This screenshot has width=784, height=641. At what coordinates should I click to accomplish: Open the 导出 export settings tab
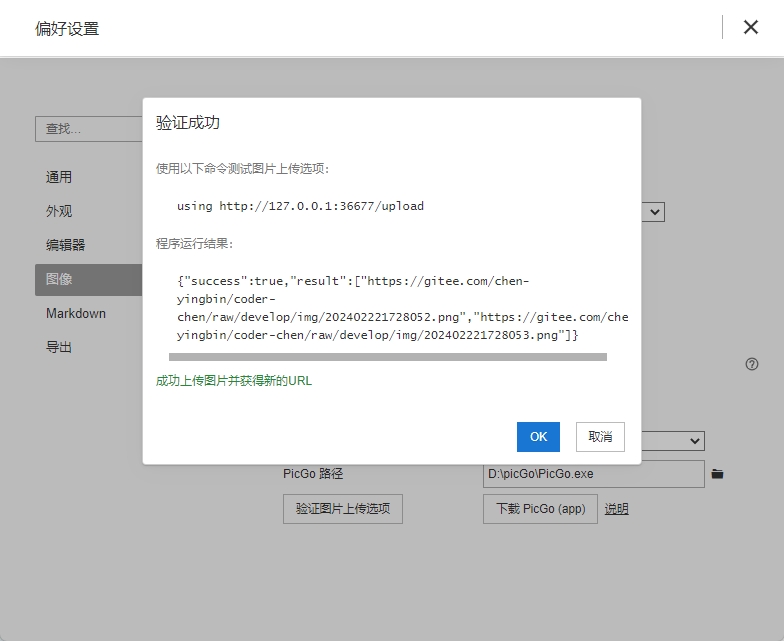tap(59, 347)
